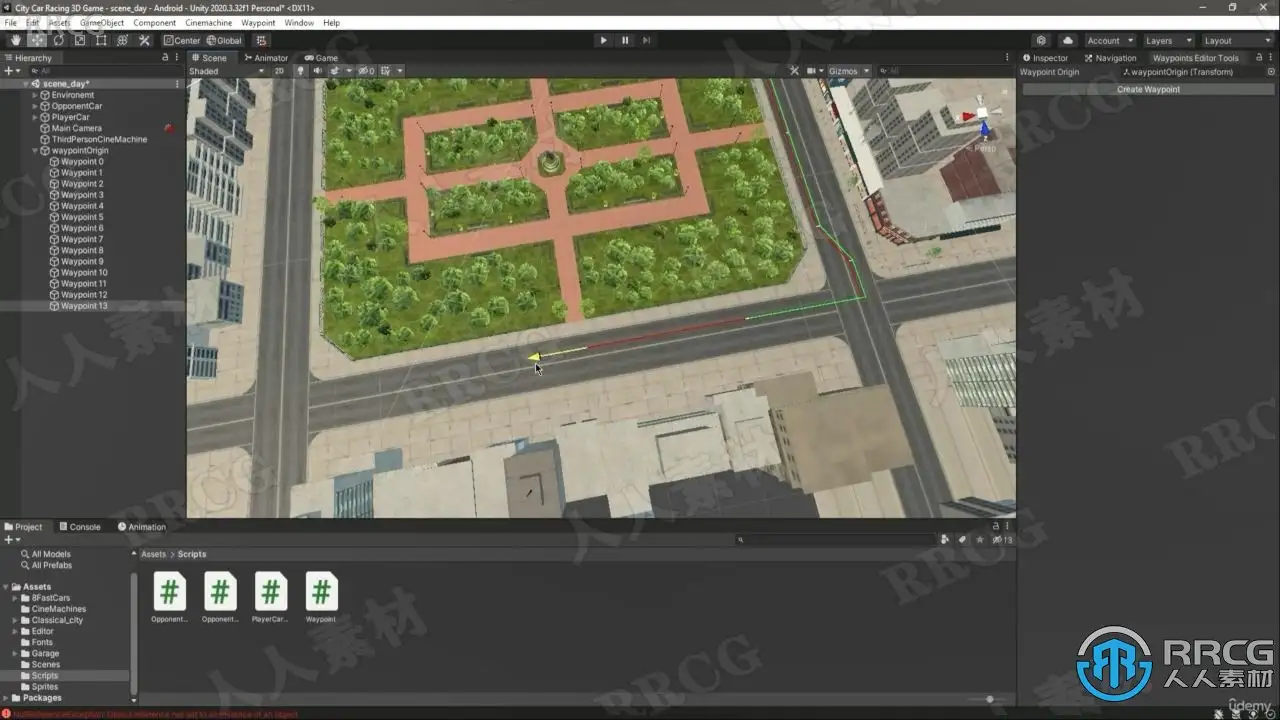Viewport: 1280px width, 720px height.
Task: Select the Transform tool
Action: coord(122,40)
